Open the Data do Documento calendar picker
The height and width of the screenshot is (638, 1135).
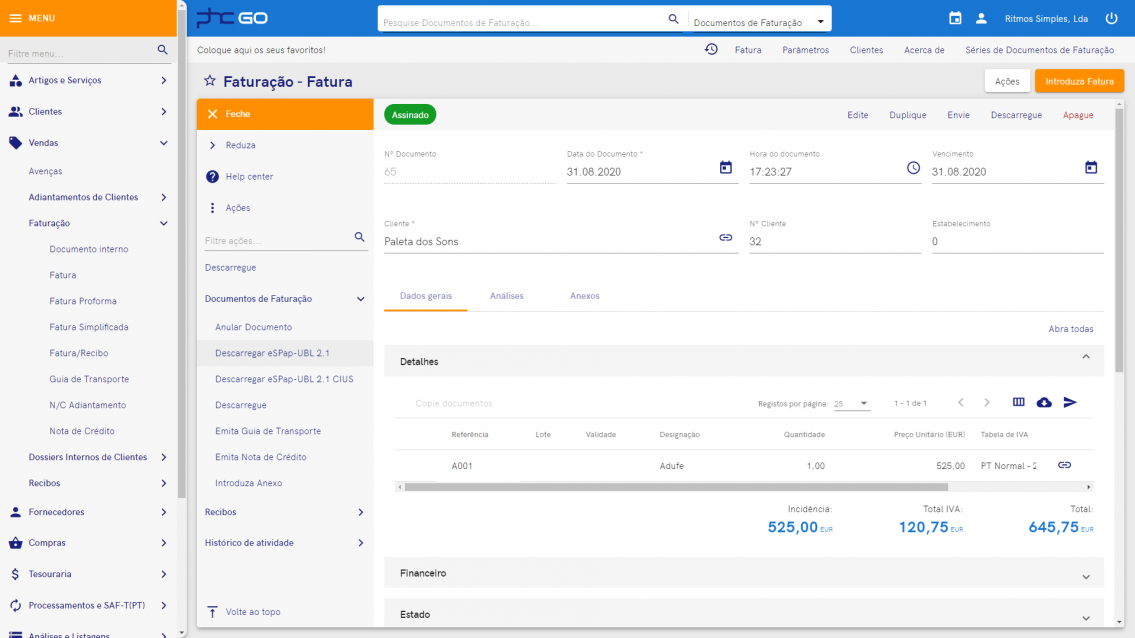click(726, 167)
